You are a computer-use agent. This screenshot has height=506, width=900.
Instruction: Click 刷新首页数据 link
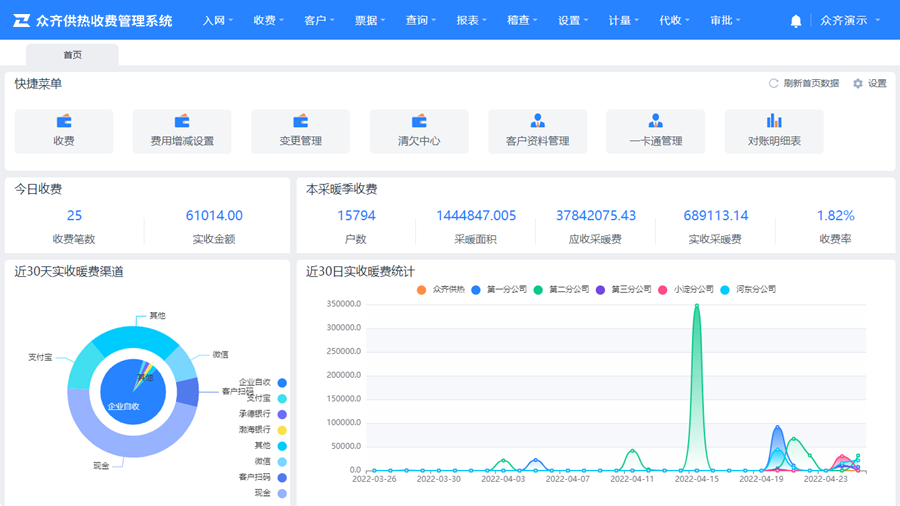pos(810,84)
